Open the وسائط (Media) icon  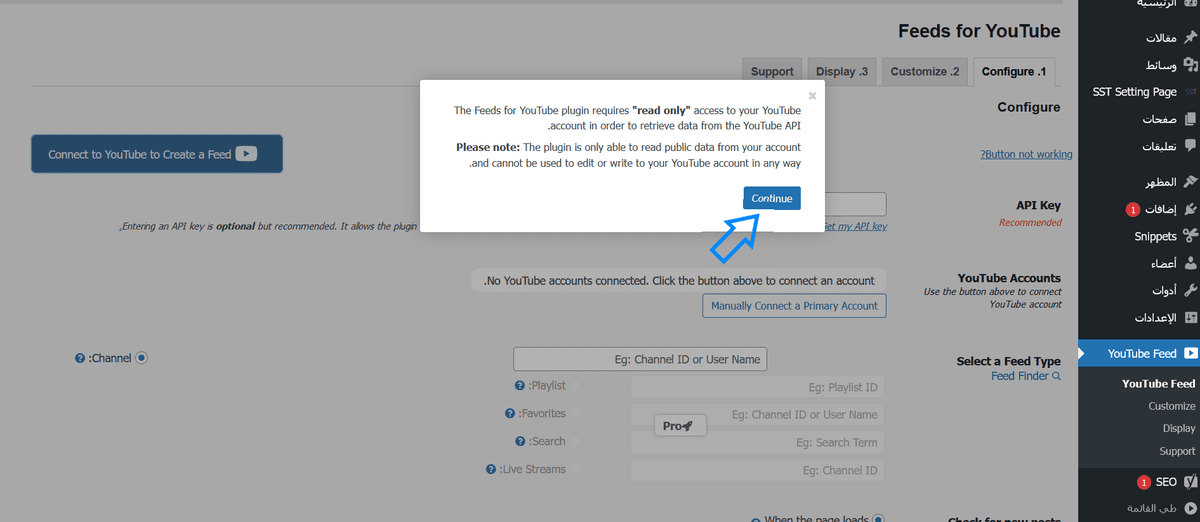(1190, 65)
